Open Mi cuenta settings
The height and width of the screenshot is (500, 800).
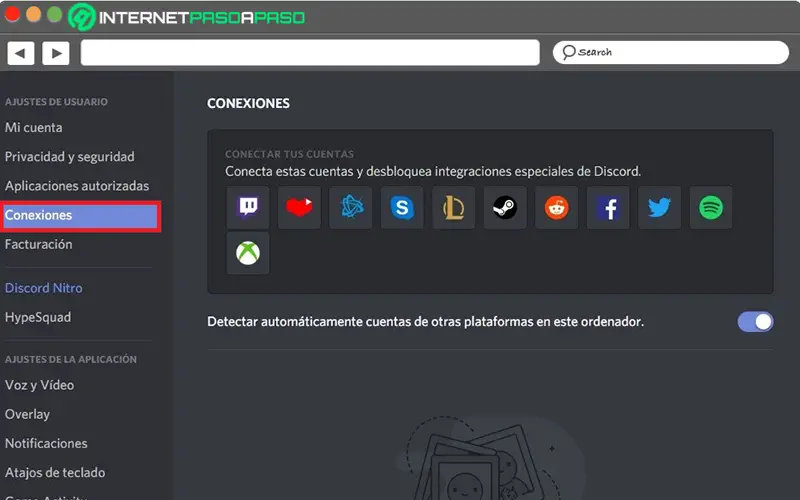pyautogui.click(x=34, y=128)
